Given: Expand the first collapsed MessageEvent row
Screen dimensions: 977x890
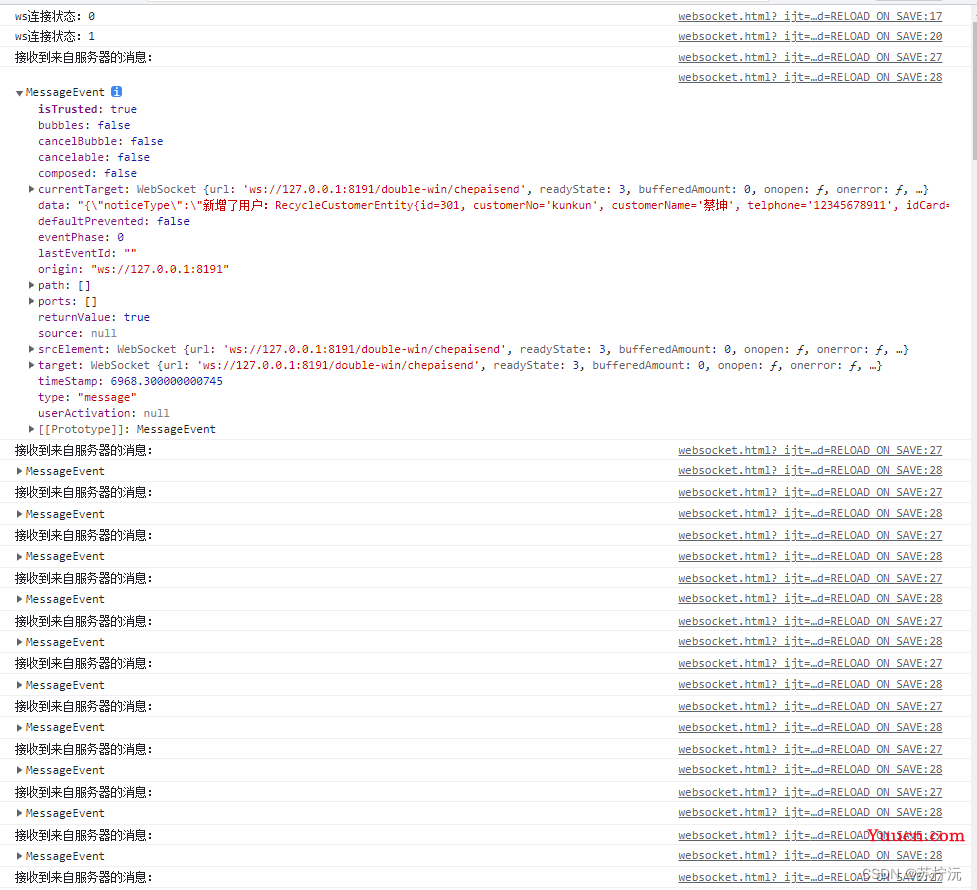Looking at the screenshot, I should [x=19, y=471].
